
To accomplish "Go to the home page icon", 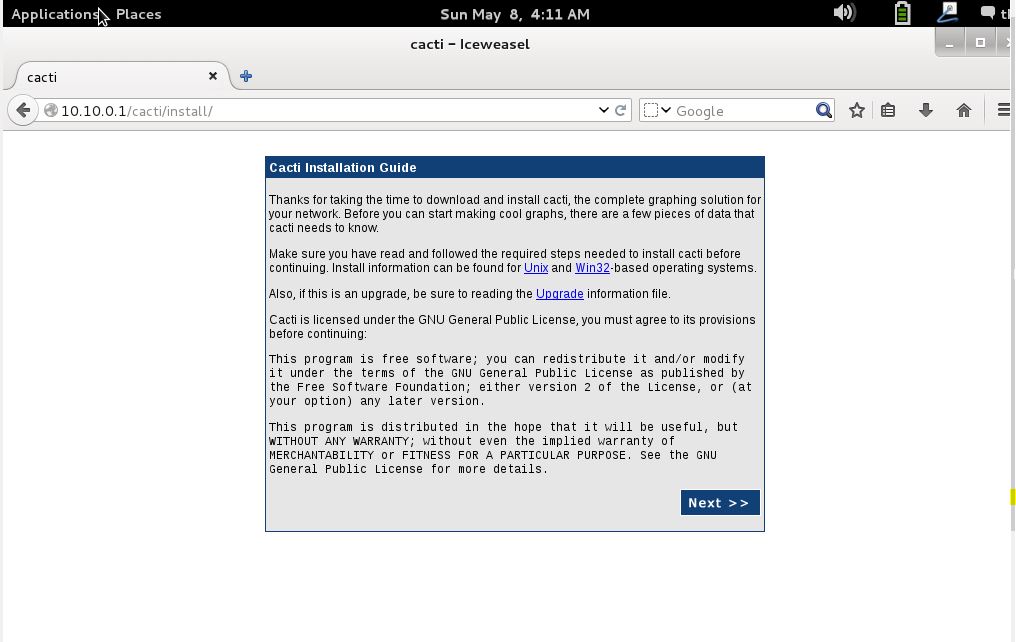I will pyautogui.click(x=964, y=110).
